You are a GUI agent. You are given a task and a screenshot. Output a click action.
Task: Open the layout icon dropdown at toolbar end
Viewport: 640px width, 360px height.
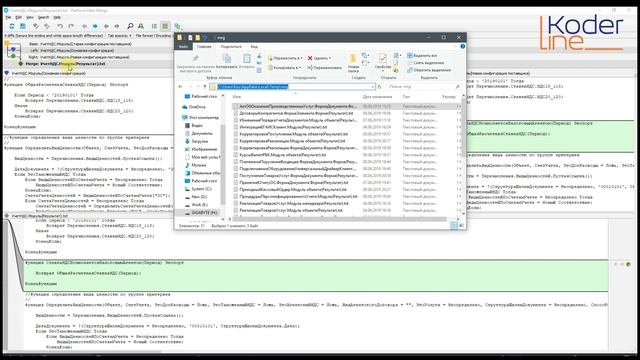[x=178, y=26]
